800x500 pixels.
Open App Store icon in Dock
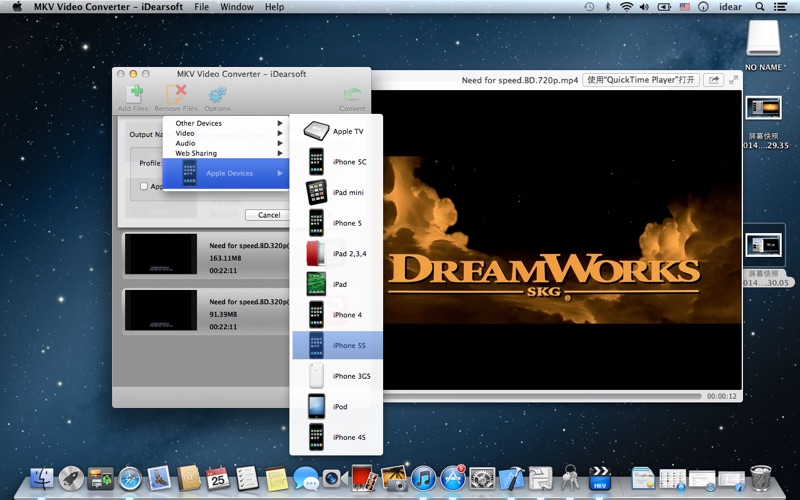point(453,478)
